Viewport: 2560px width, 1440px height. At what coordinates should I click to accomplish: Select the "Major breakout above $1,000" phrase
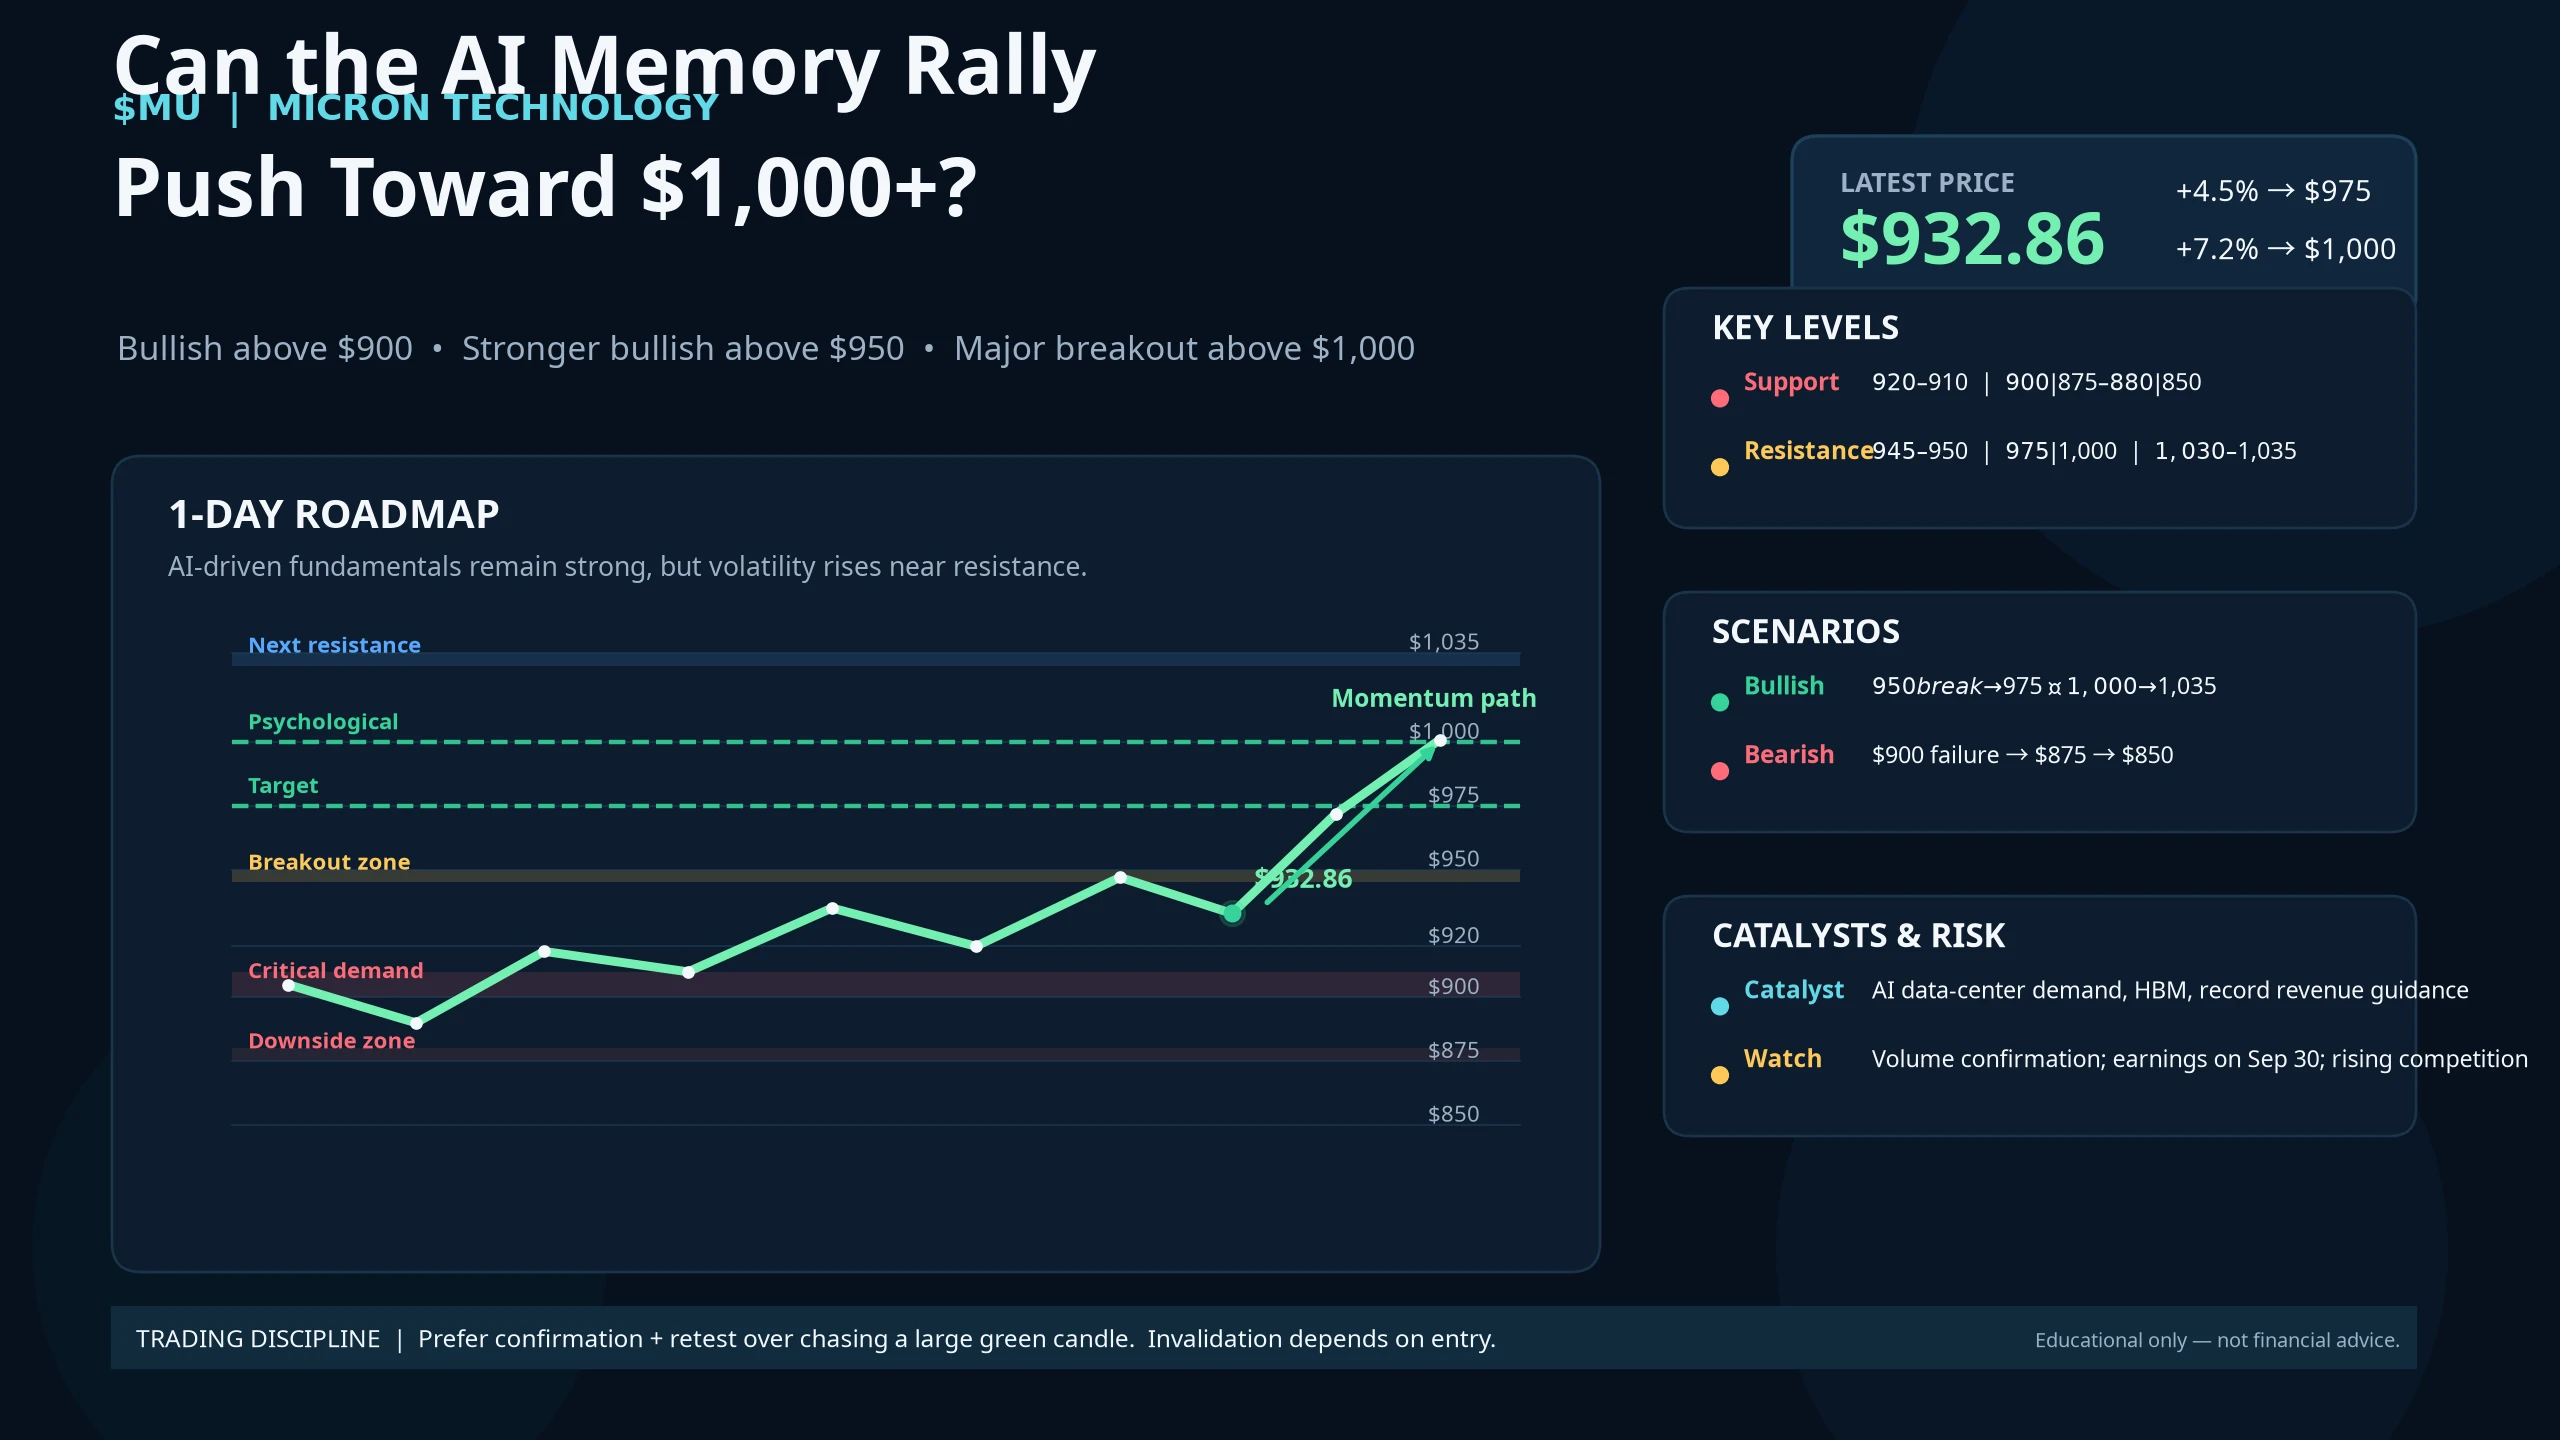(x=1184, y=348)
